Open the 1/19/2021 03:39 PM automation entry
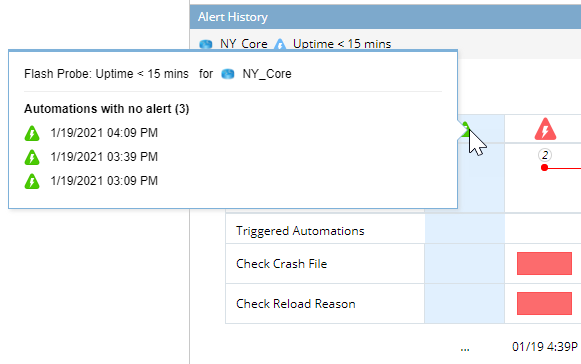581x364 pixels. 104,157
